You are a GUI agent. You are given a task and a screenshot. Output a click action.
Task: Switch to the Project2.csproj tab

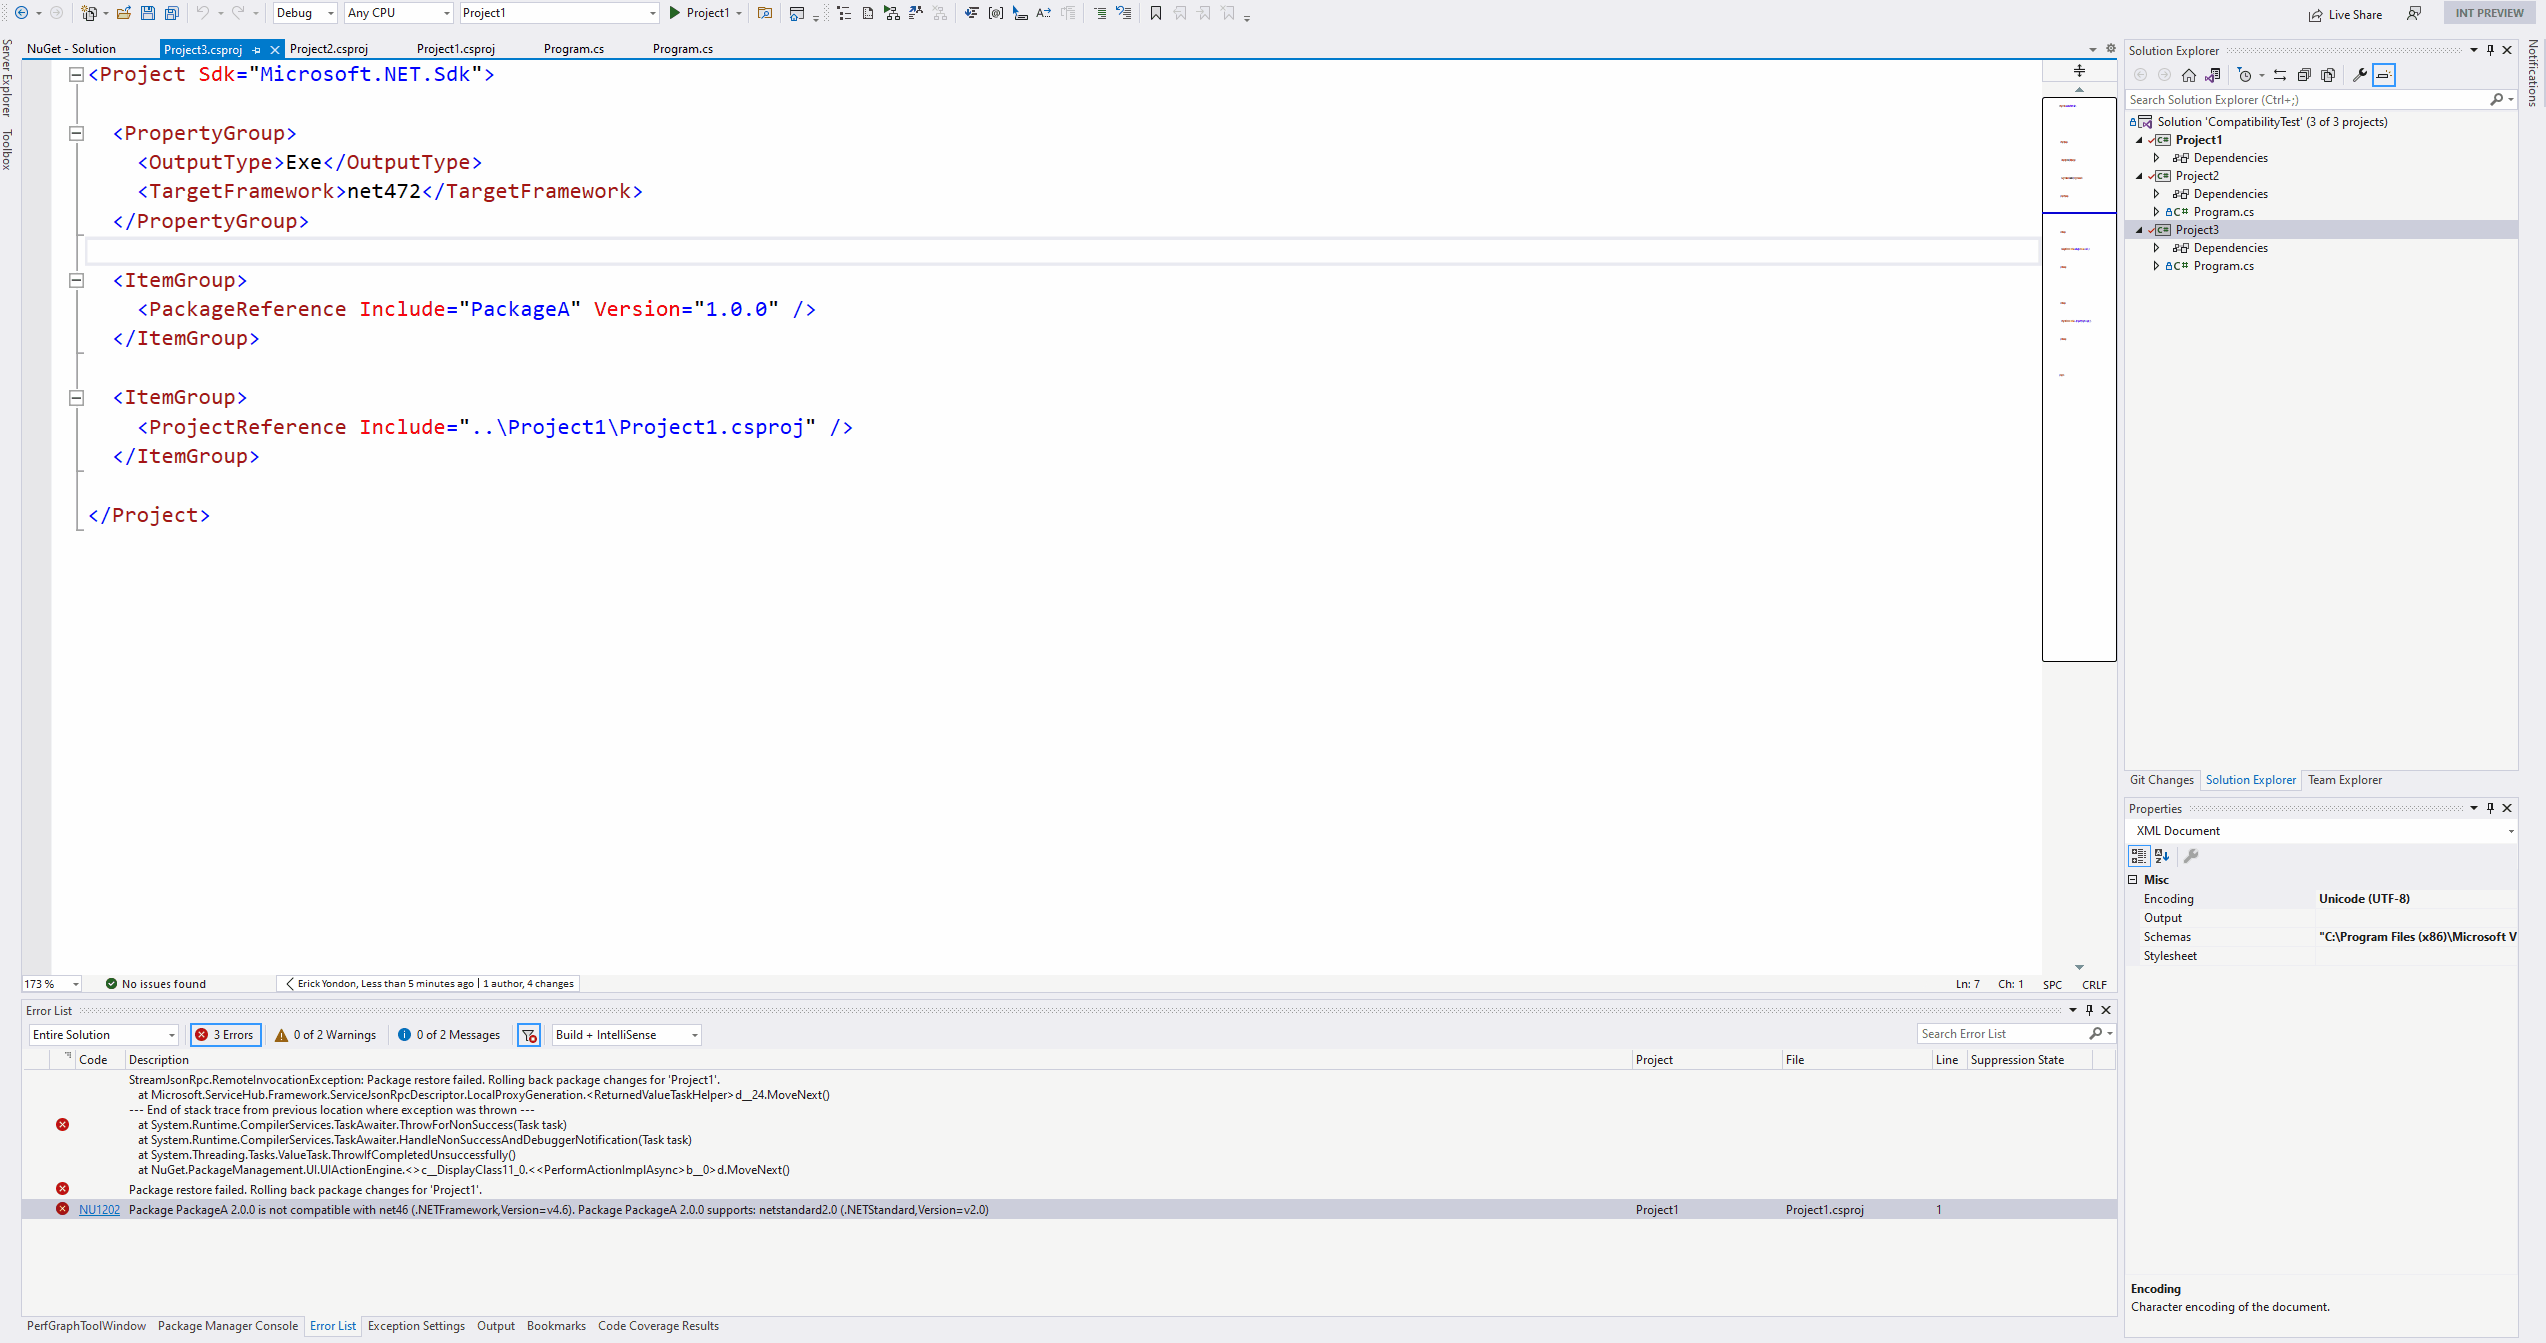tap(328, 48)
